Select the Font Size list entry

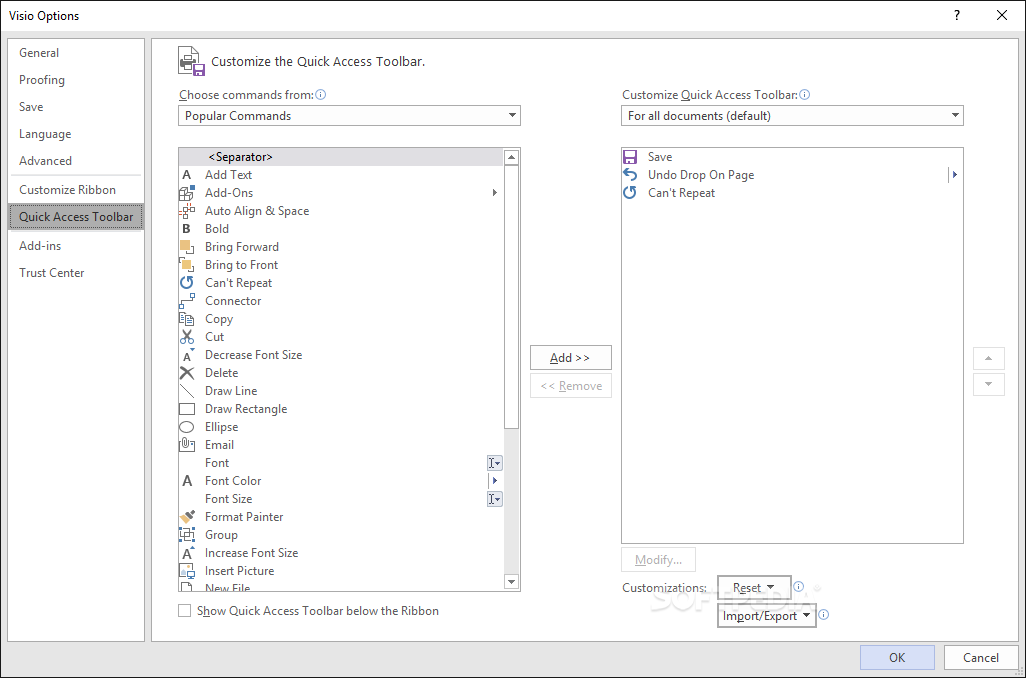341,499
